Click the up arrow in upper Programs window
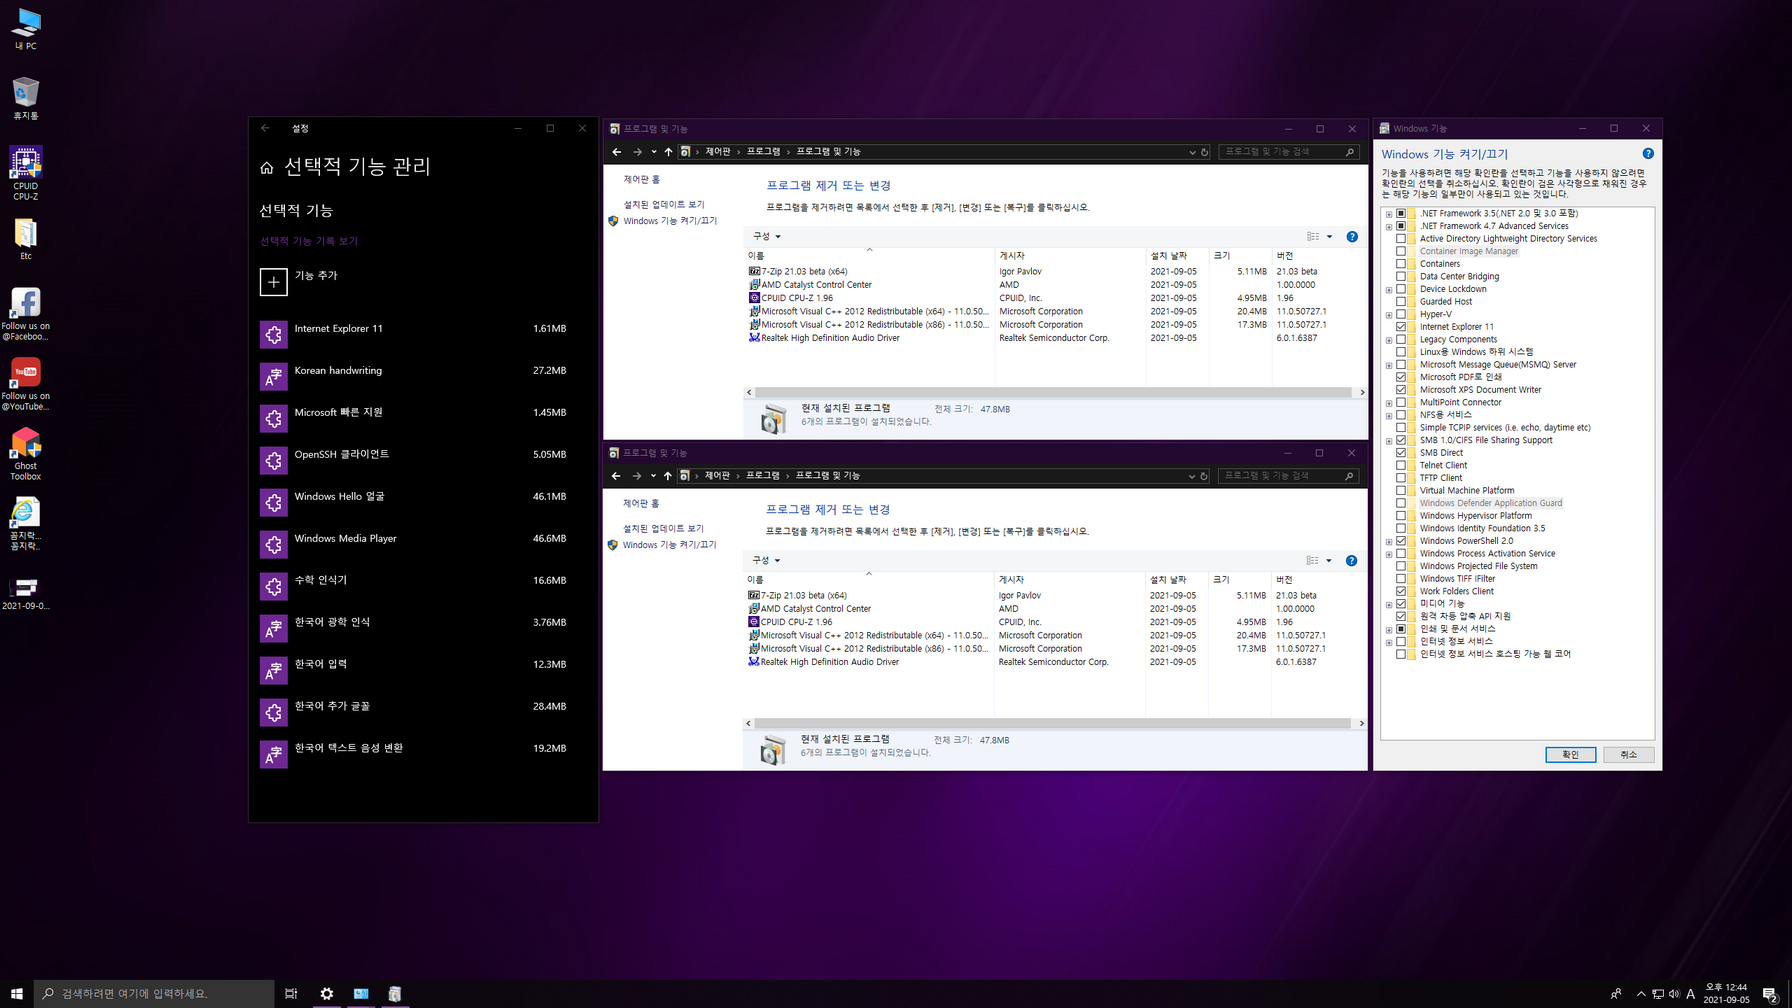This screenshot has height=1008, width=1792. click(x=668, y=152)
